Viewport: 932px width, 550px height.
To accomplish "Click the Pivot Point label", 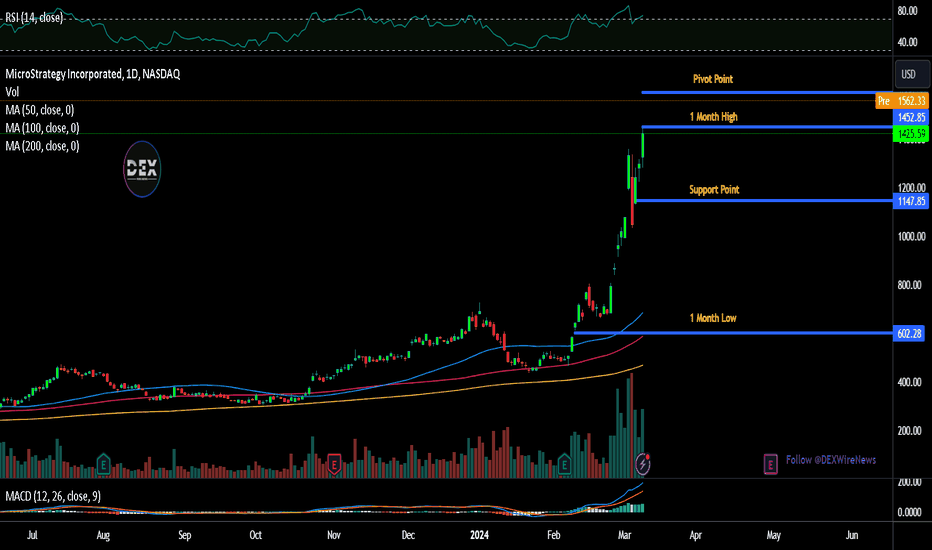I will click(713, 79).
